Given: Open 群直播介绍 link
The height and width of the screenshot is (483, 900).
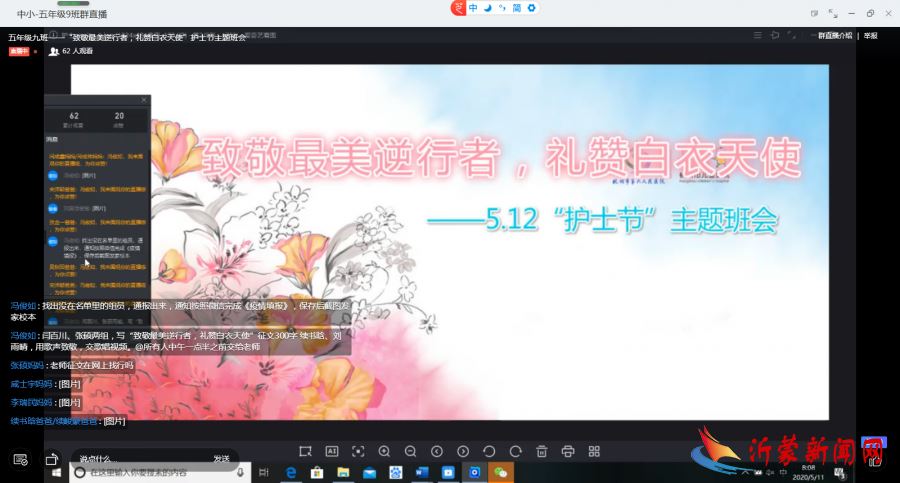Looking at the screenshot, I should pos(835,35).
